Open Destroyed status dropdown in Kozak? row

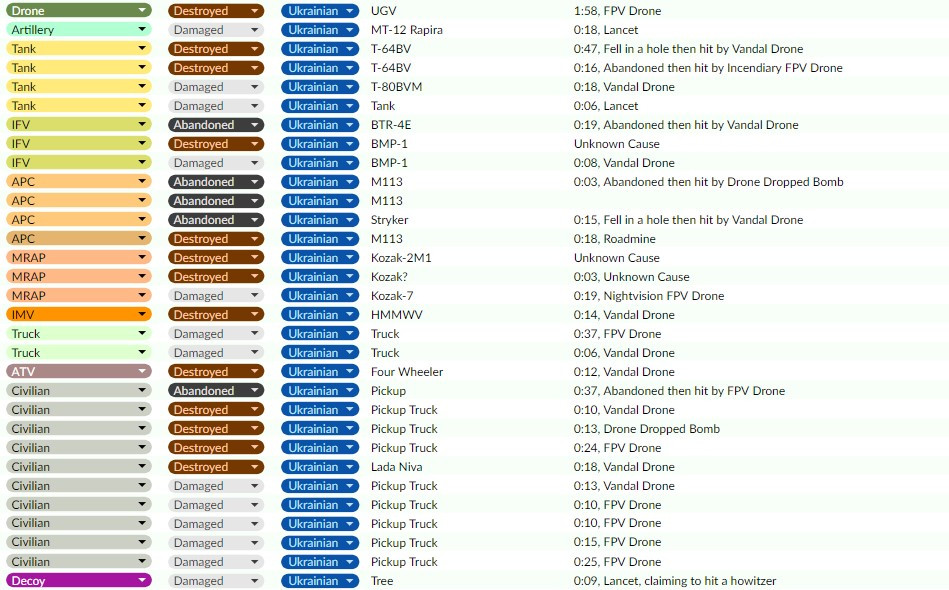tap(216, 277)
